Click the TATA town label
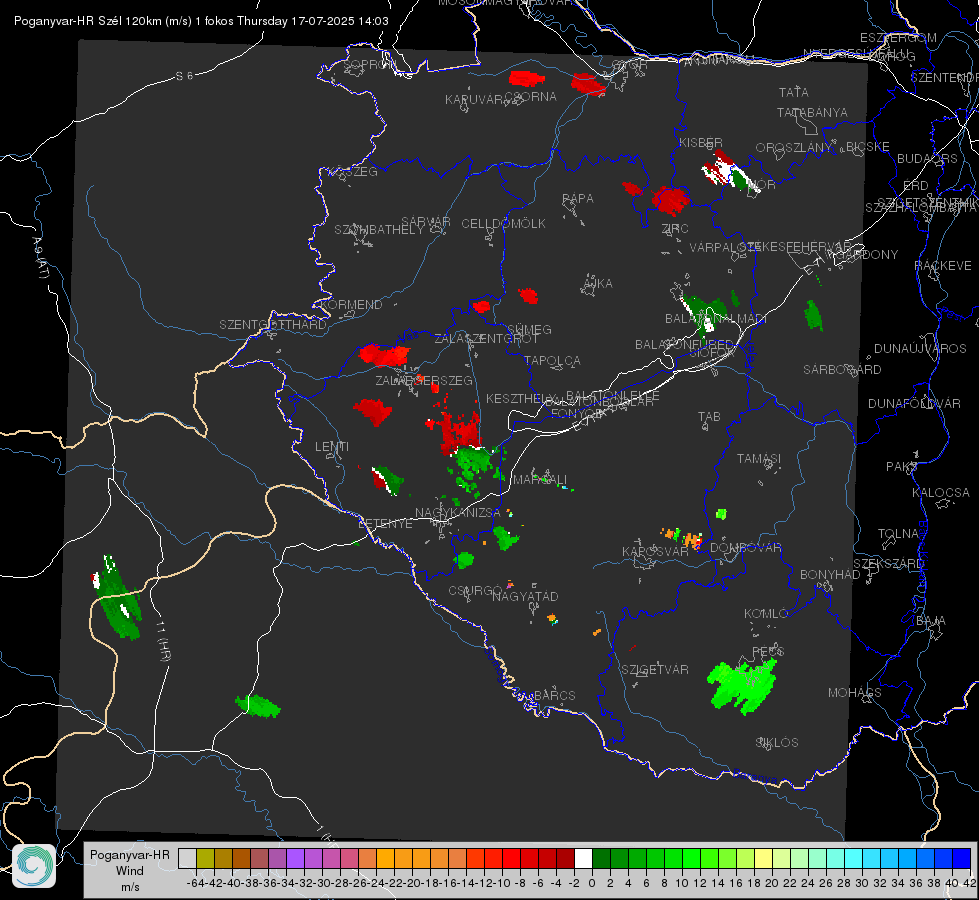979x900 pixels. 794,92
